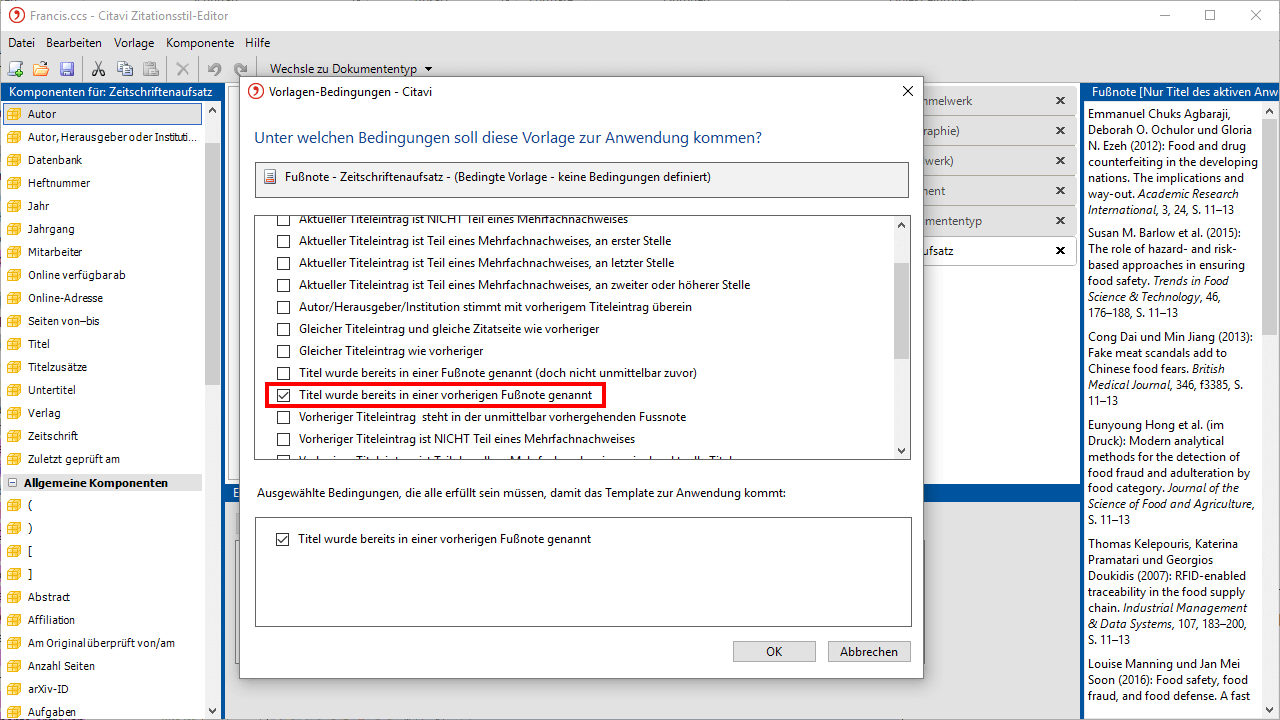
Task: Open the Vorlage menu
Action: point(134,43)
